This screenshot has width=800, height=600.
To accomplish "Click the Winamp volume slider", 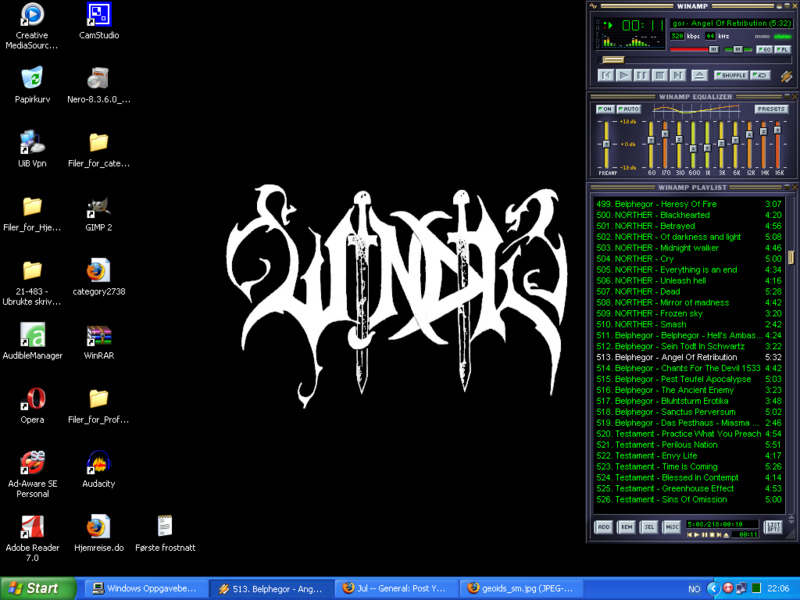I will click(x=694, y=49).
